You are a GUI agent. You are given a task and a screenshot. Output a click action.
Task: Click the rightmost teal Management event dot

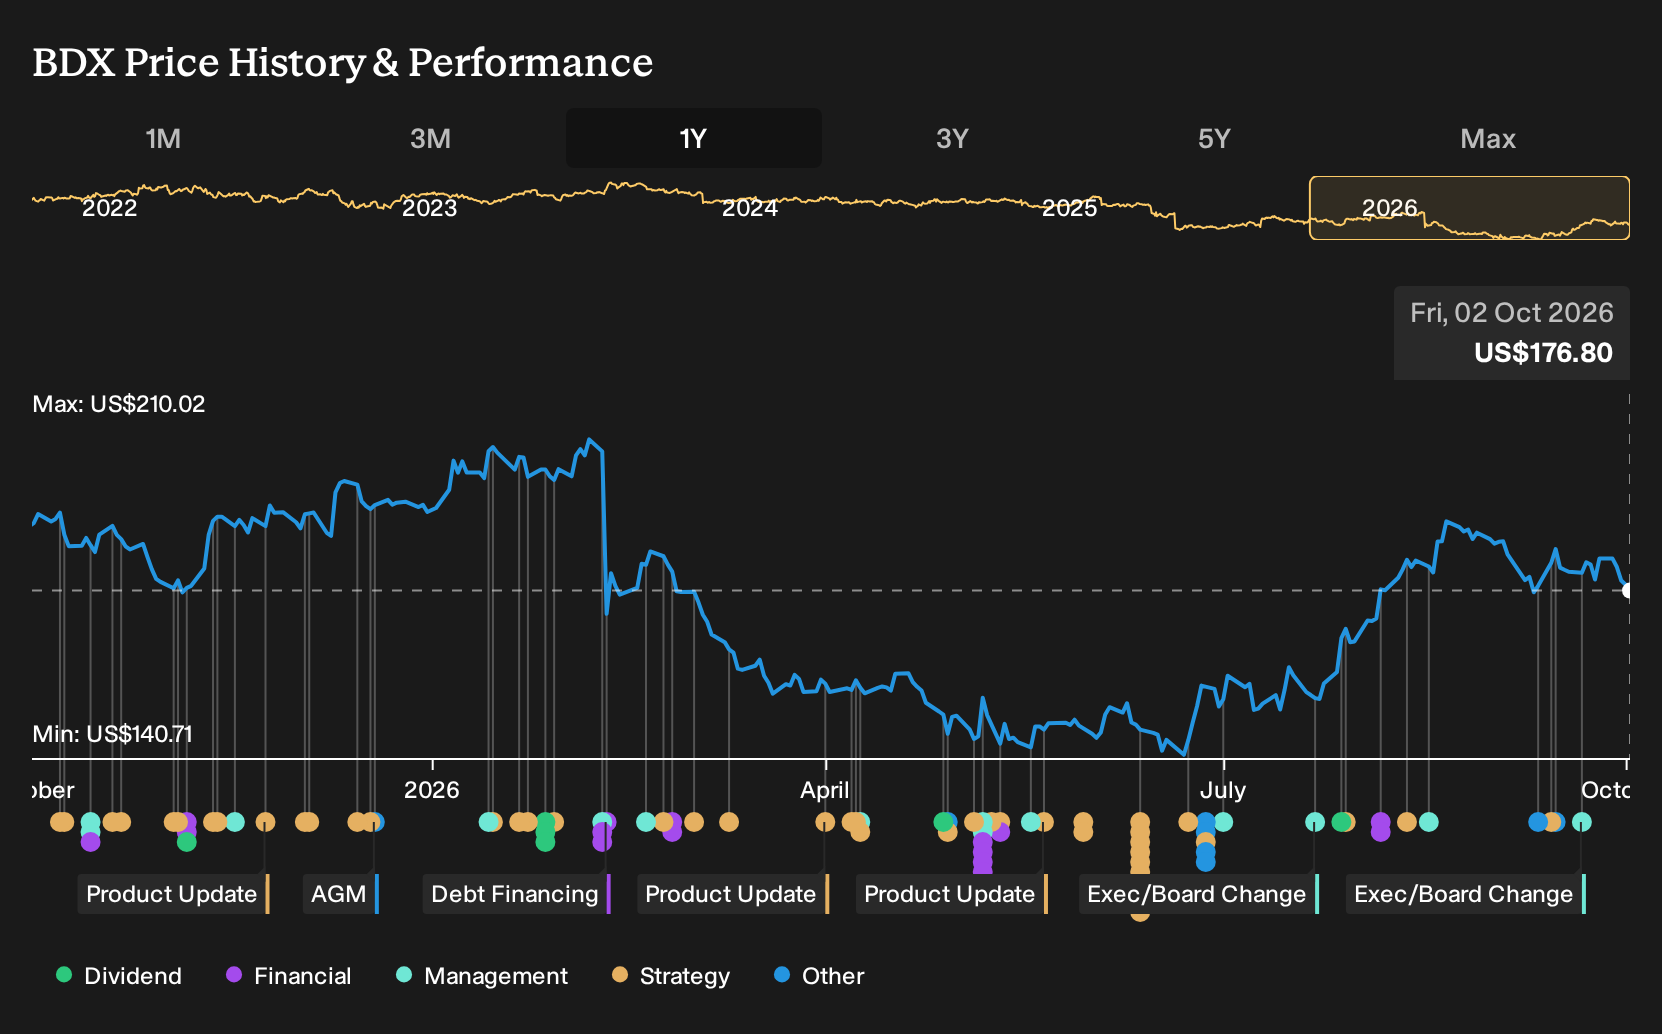1582,822
